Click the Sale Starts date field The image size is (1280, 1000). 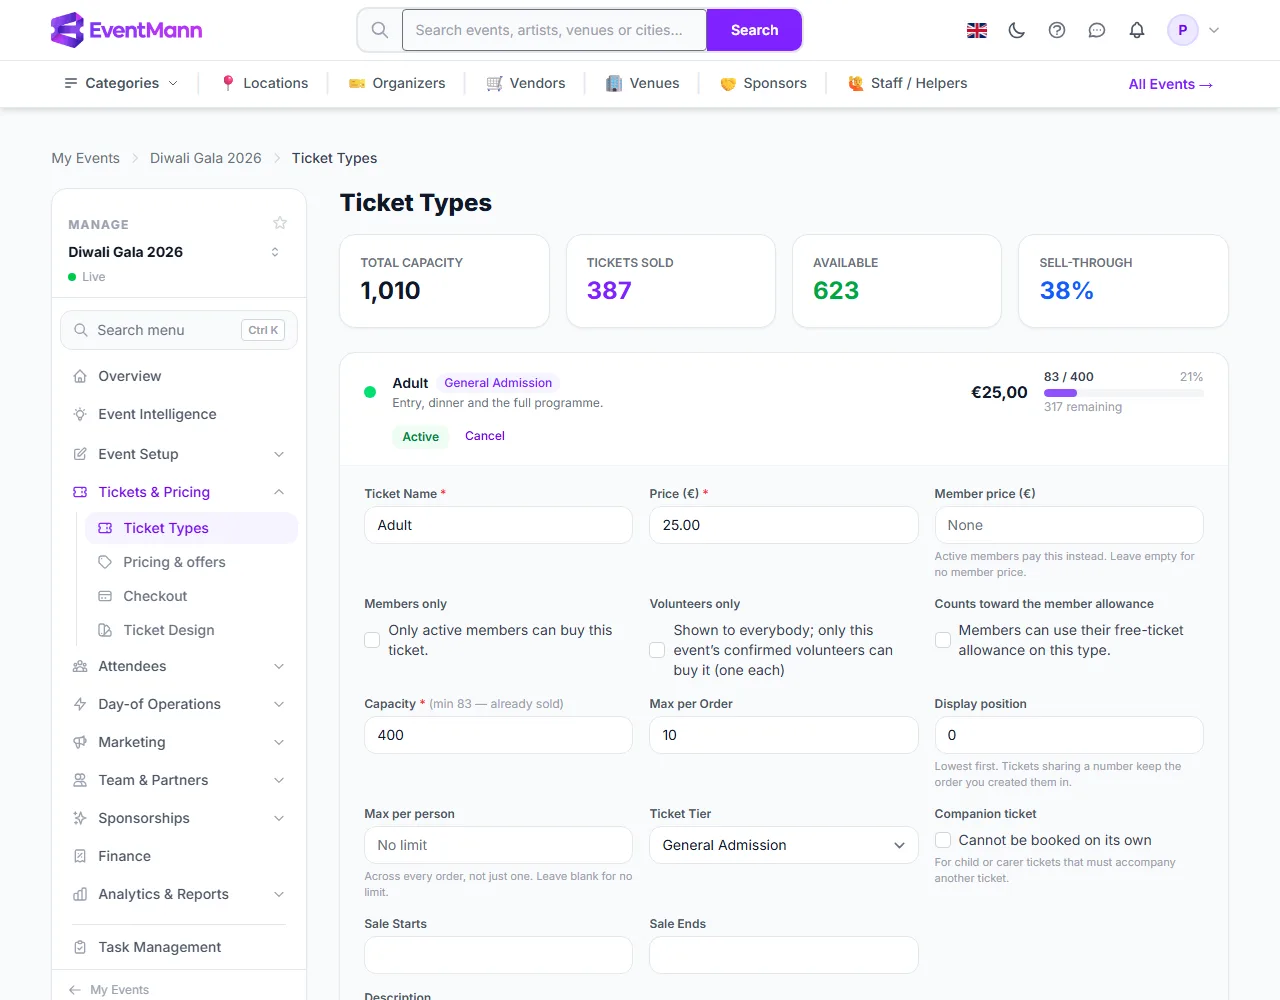pyautogui.click(x=499, y=955)
